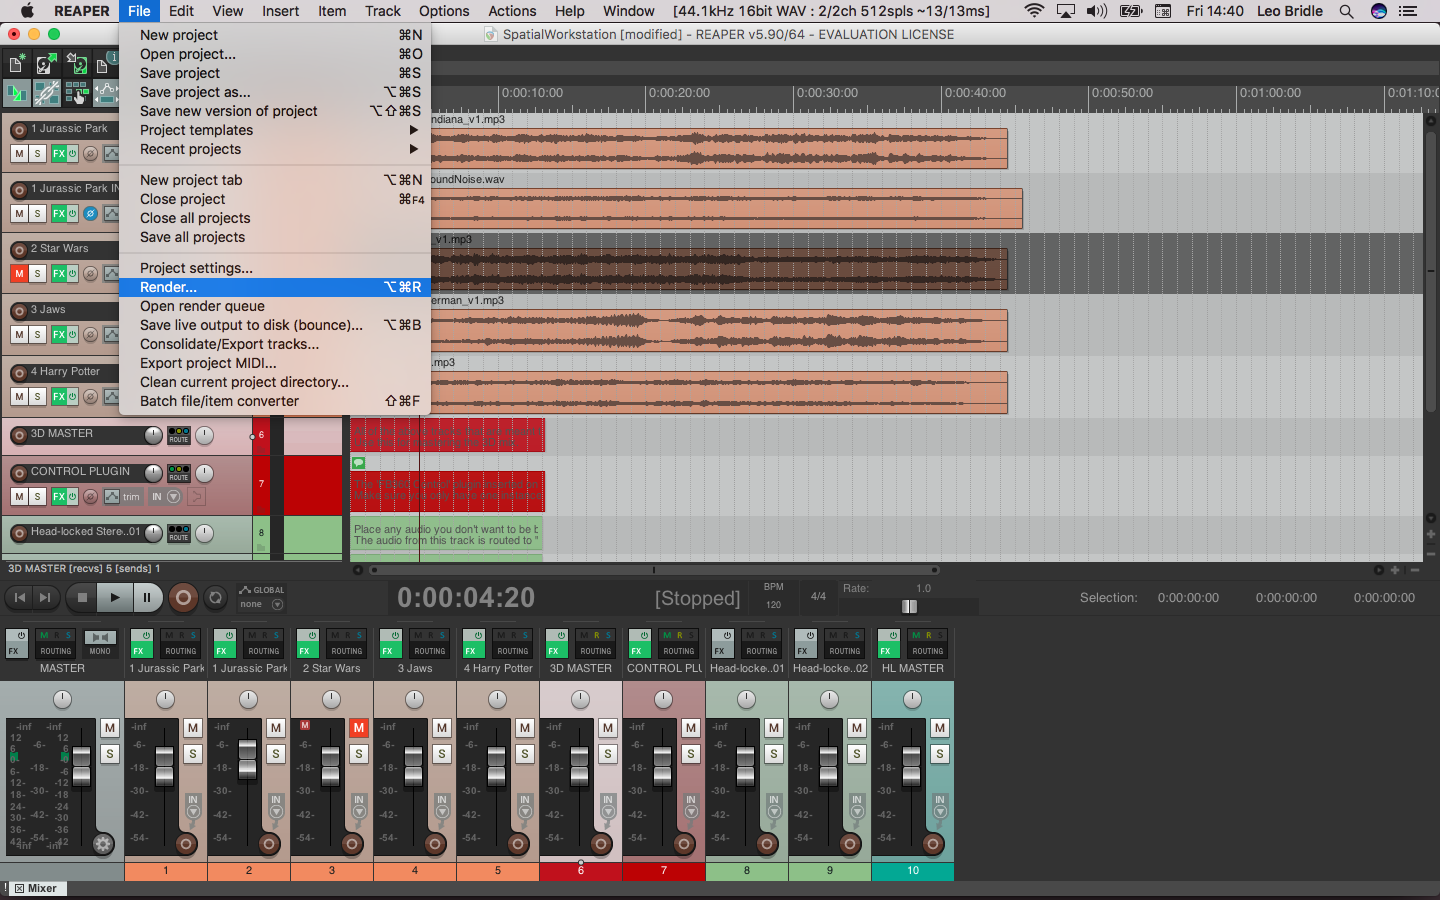
Task: Open the FX chain for 3 Jaws track
Action: pyautogui.click(x=59, y=334)
